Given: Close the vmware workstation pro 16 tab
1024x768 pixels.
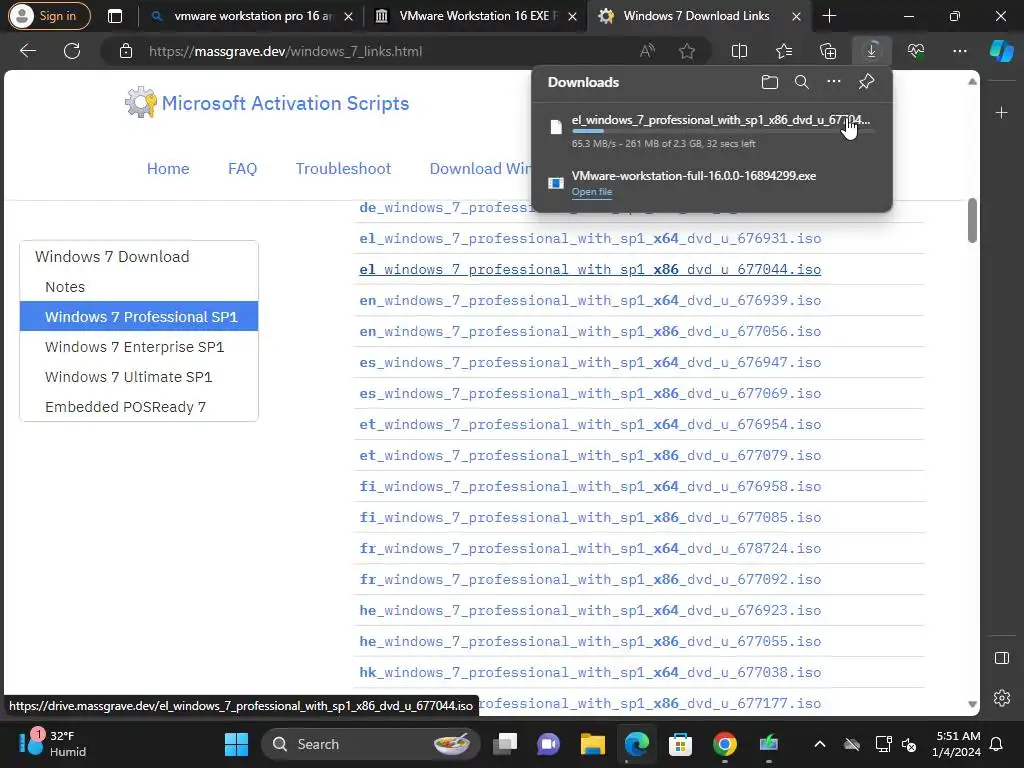Looking at the screenshot, I should 348,16.
